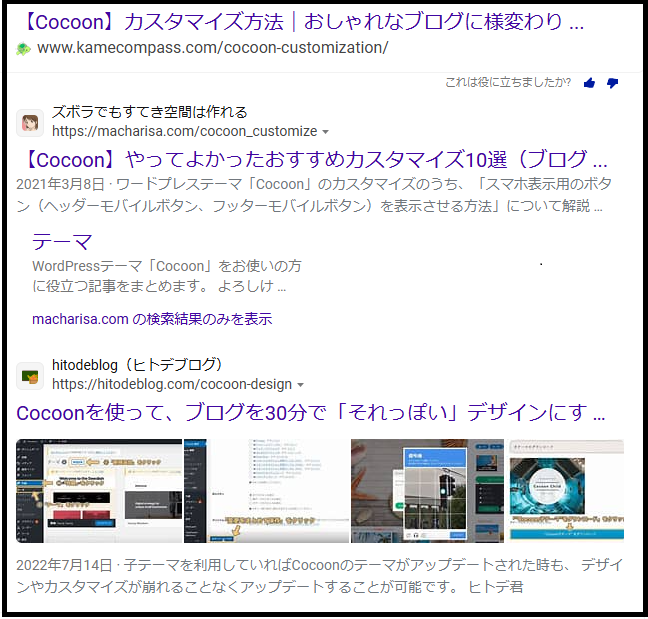Open 【Cocoon】やってよかったおすすめカスタマイズ10選 result
The image size is (648, 619).
[x=315, y=160]
